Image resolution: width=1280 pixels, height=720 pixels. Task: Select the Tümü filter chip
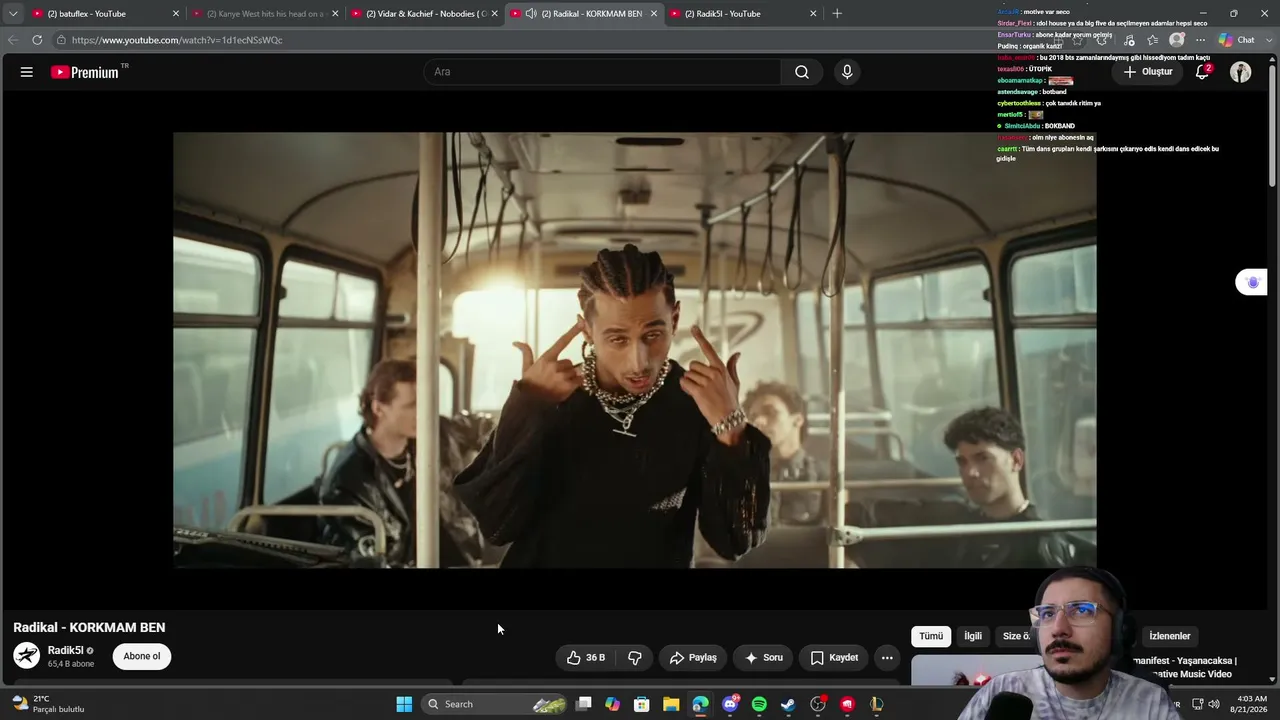tap(931, 636)
